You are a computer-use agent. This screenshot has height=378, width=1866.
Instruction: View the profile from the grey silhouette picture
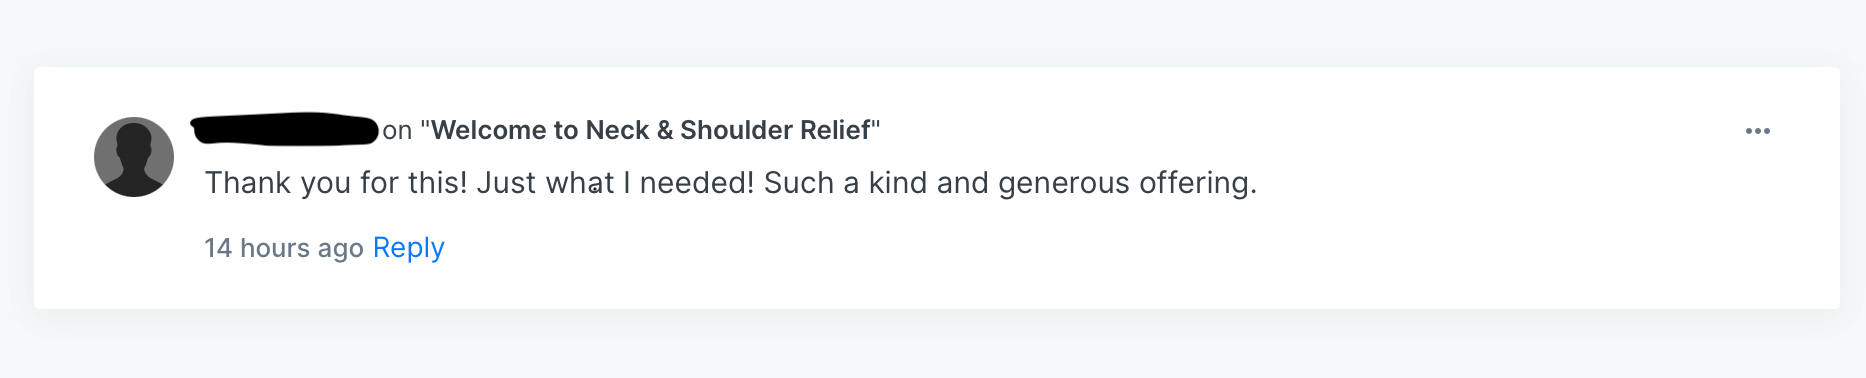(134, 157)
